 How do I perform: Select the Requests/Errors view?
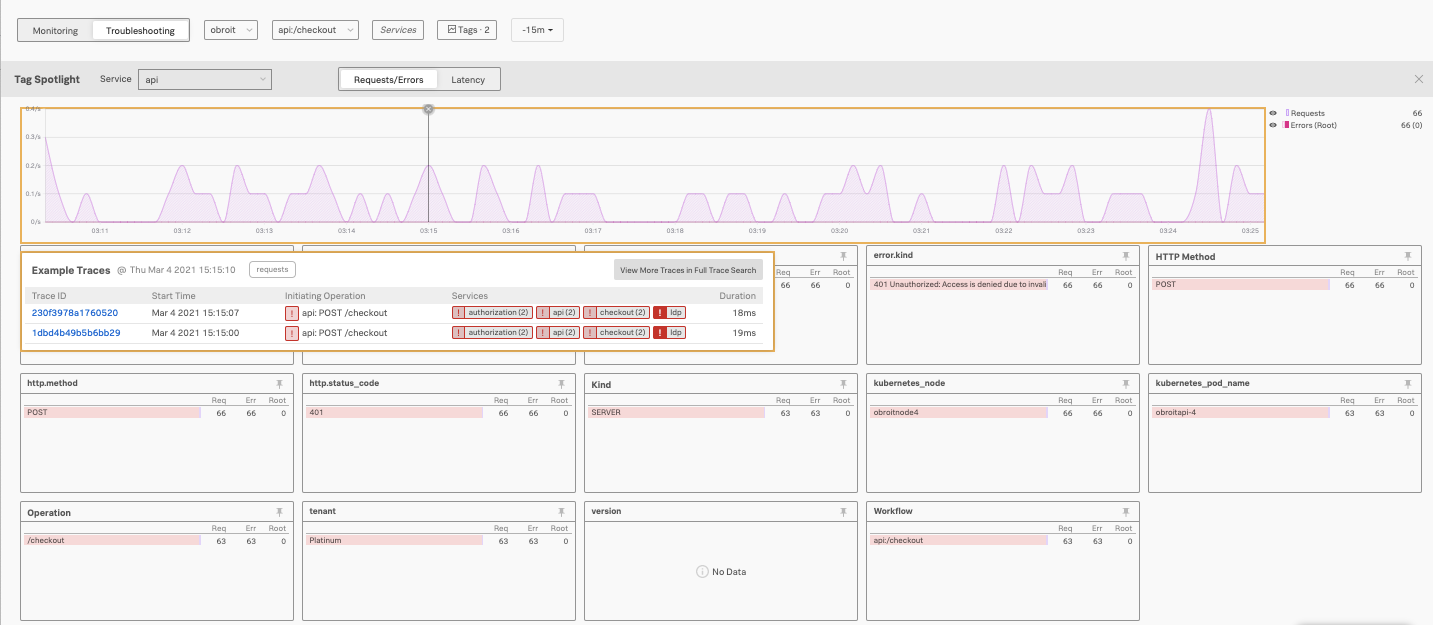388,79
